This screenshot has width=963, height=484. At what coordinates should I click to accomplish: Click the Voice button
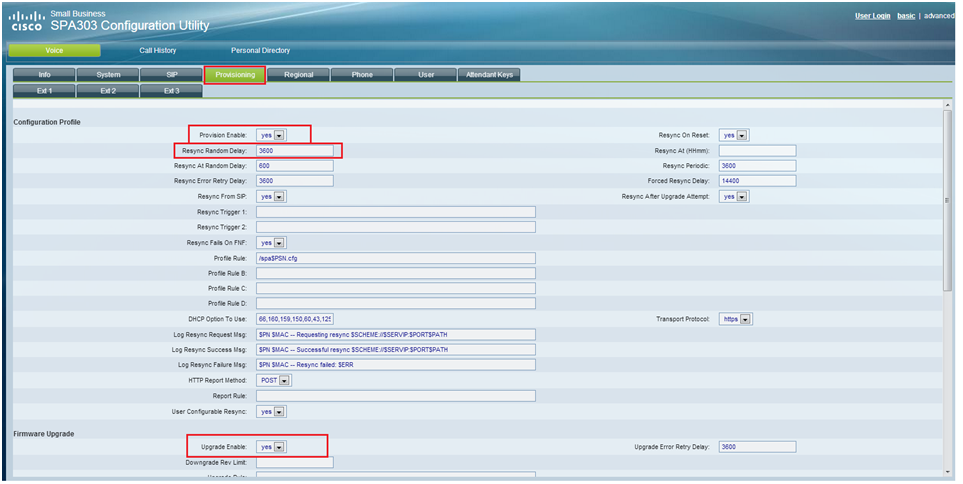(54, 50)
